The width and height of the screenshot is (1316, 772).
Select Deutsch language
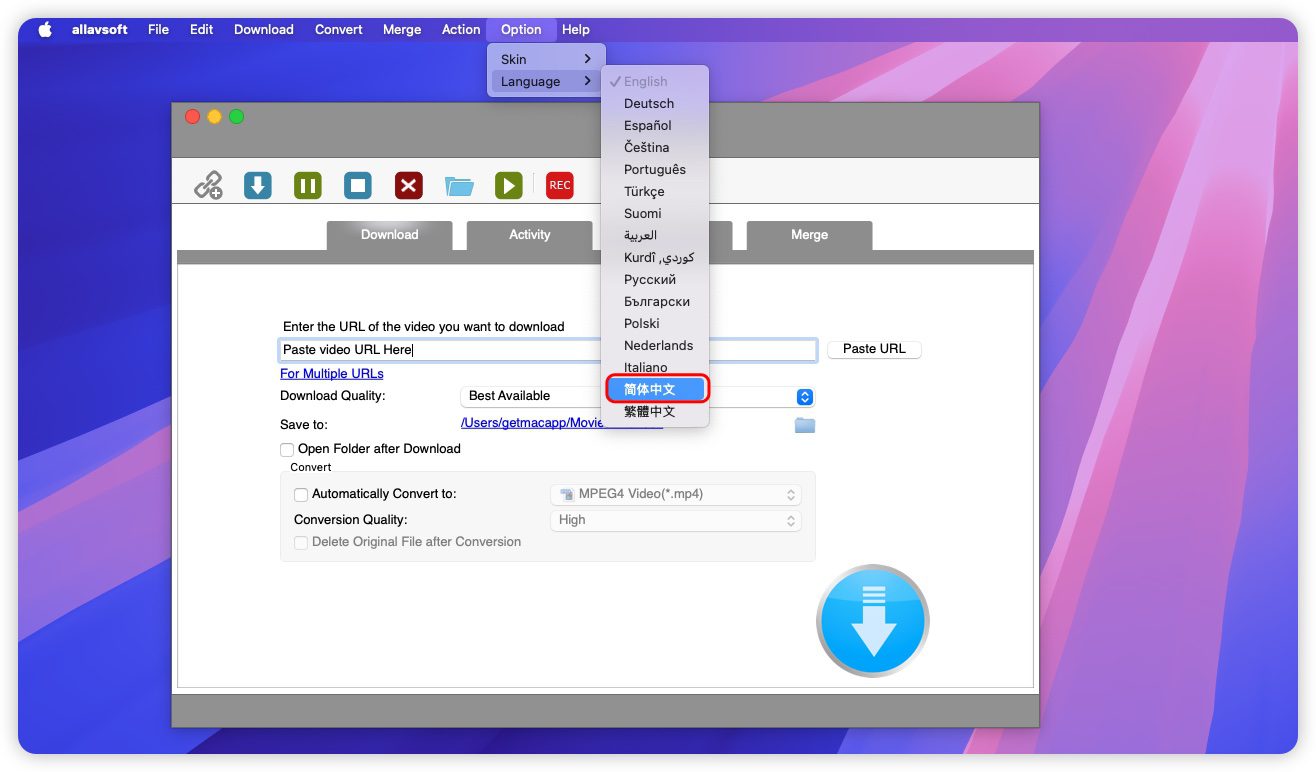[x=656, y=104]
